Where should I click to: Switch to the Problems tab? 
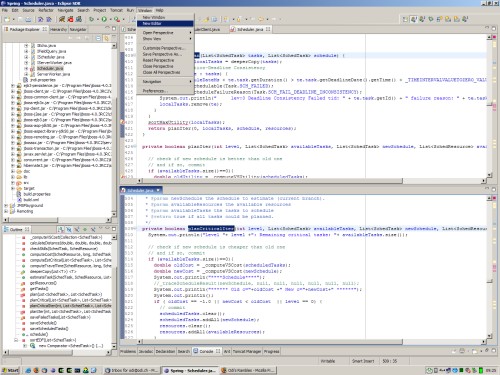click(x=128, y=351)
